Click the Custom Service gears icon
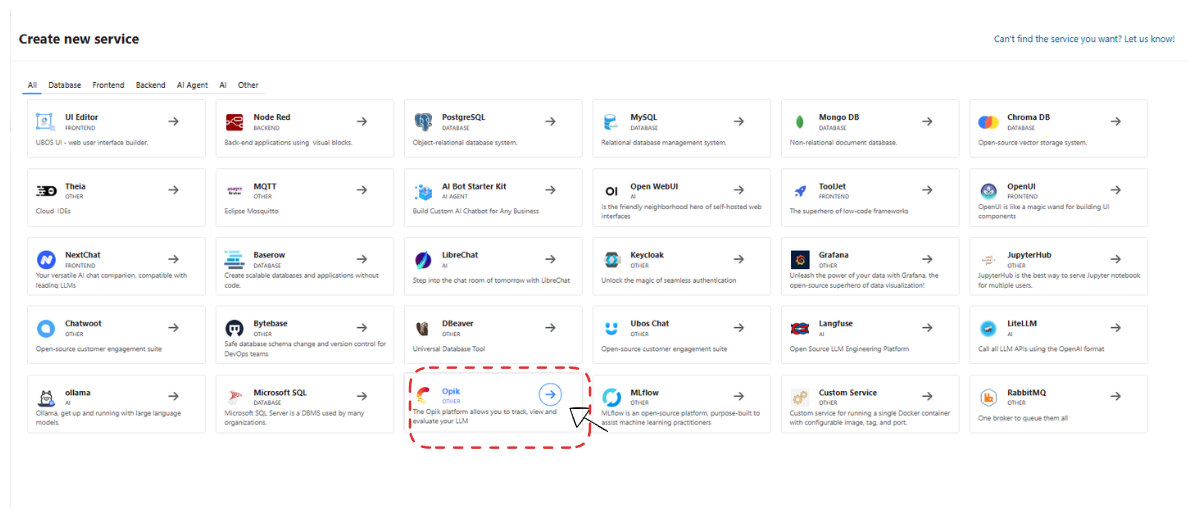Screen dimensions: 1199x518 coord(799,398)
